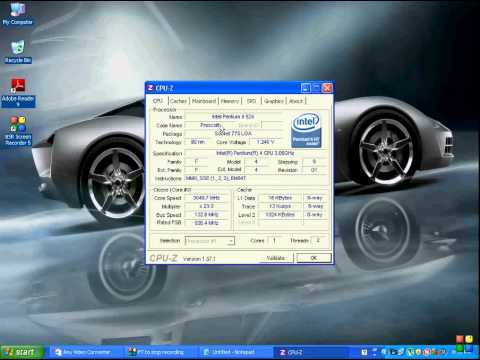Switch to the Memory tab

pyautogui.click(x=230, y=101)
